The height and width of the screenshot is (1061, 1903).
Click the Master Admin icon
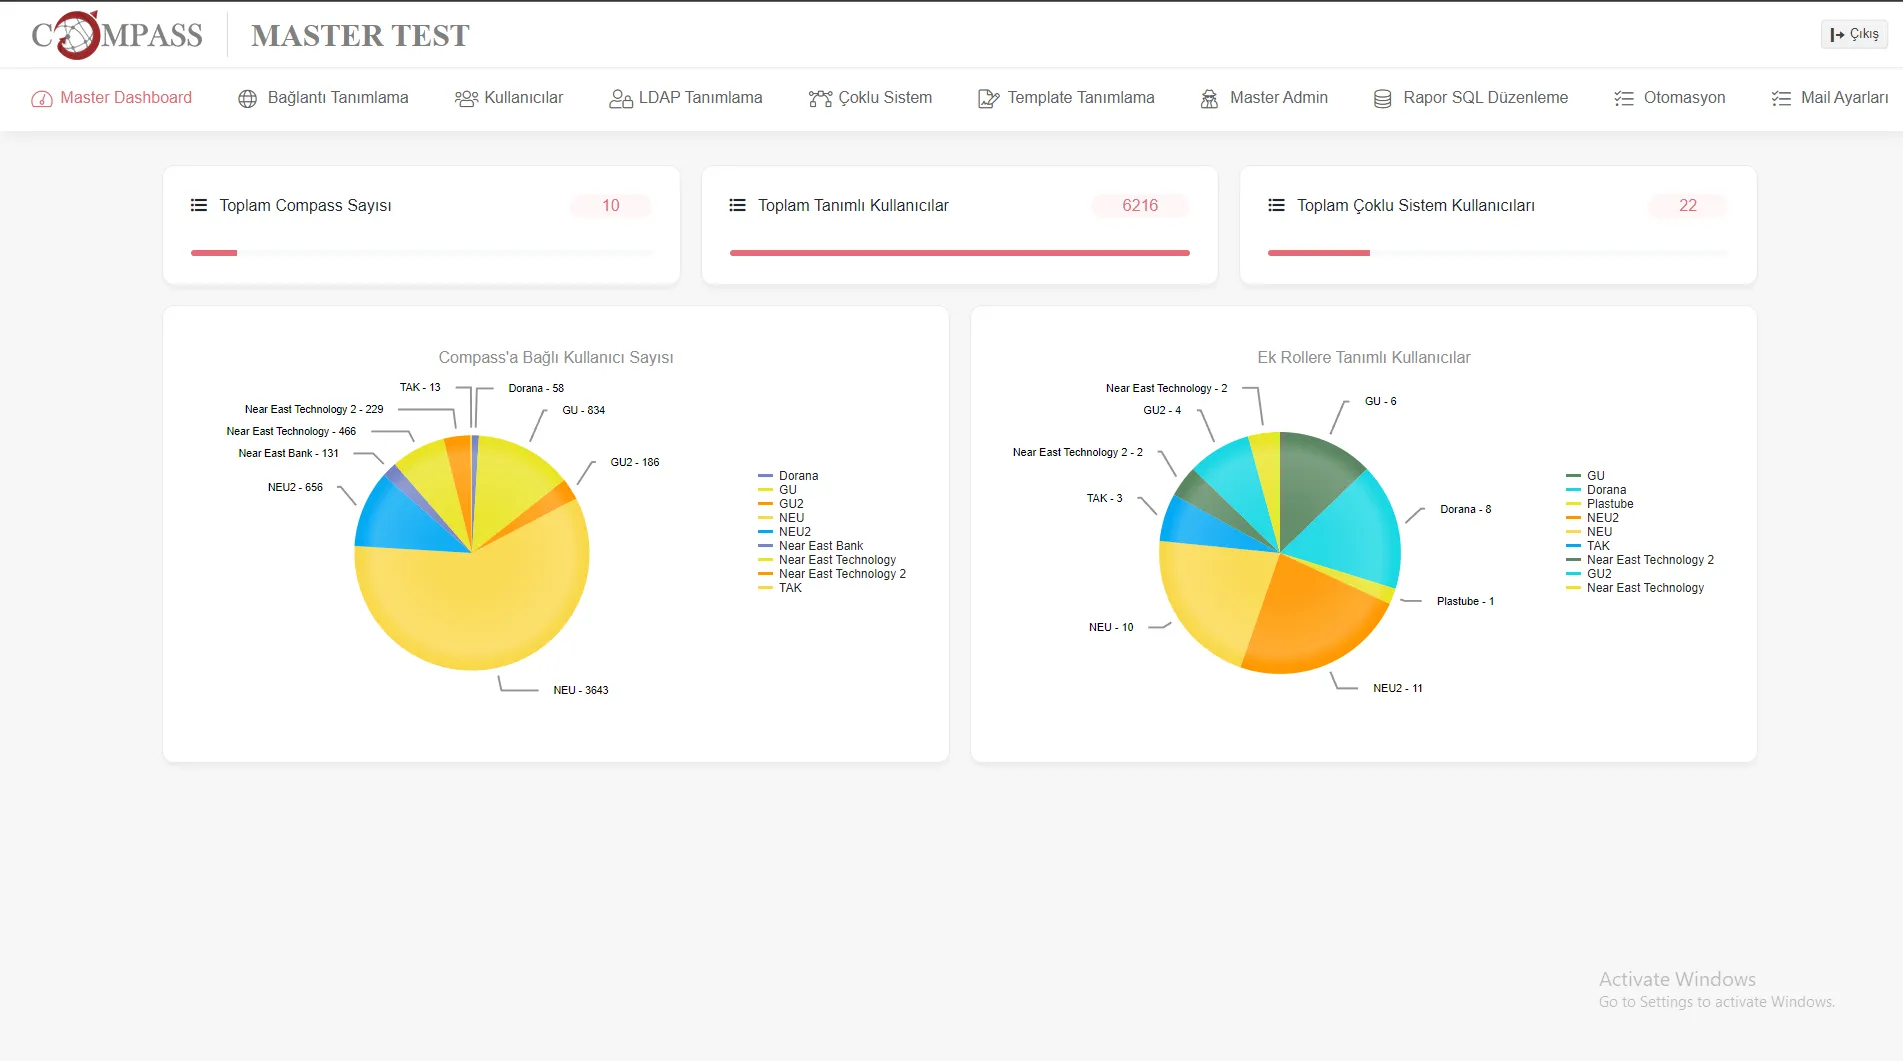[1209, 98]
